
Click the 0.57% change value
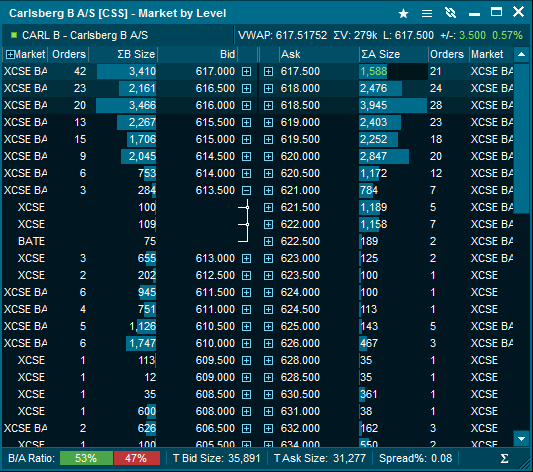(507, 35)
